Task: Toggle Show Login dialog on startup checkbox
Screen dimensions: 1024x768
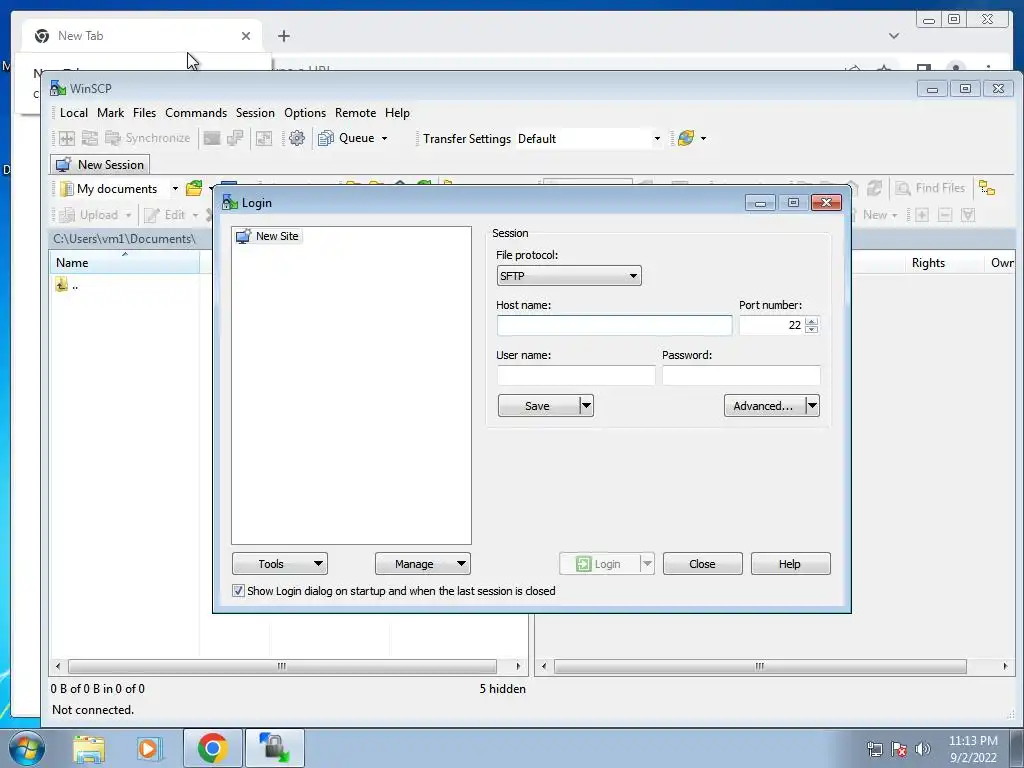Action: pos(238,591)
